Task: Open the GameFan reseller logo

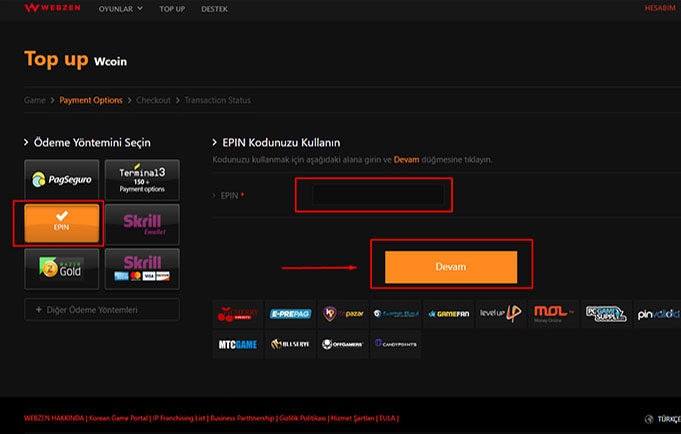Action: coord(448,314)
